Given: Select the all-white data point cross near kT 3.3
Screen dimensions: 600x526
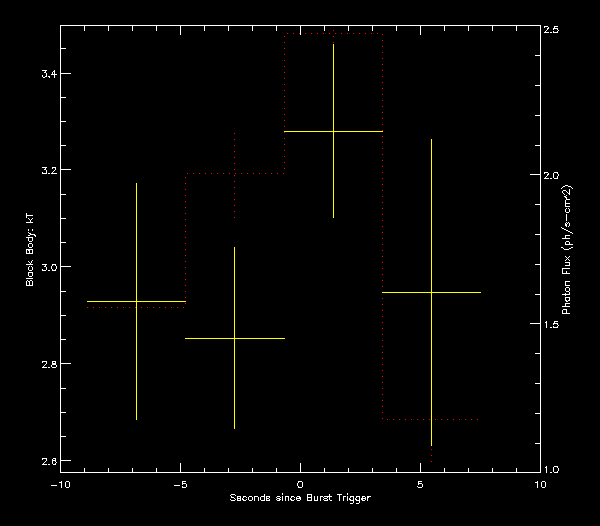Looking at the screenshot, I should [333, 131].
